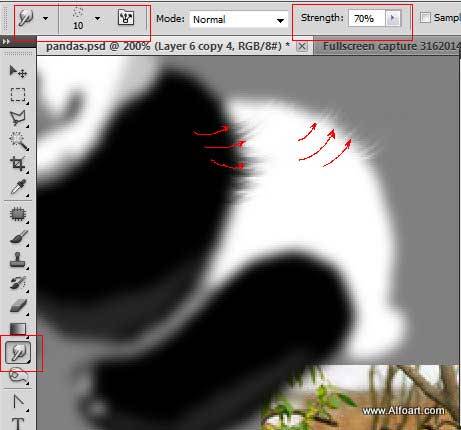461x430 pixels.
Task: Pick the Eyedropper tool
Action: point(18,187)
